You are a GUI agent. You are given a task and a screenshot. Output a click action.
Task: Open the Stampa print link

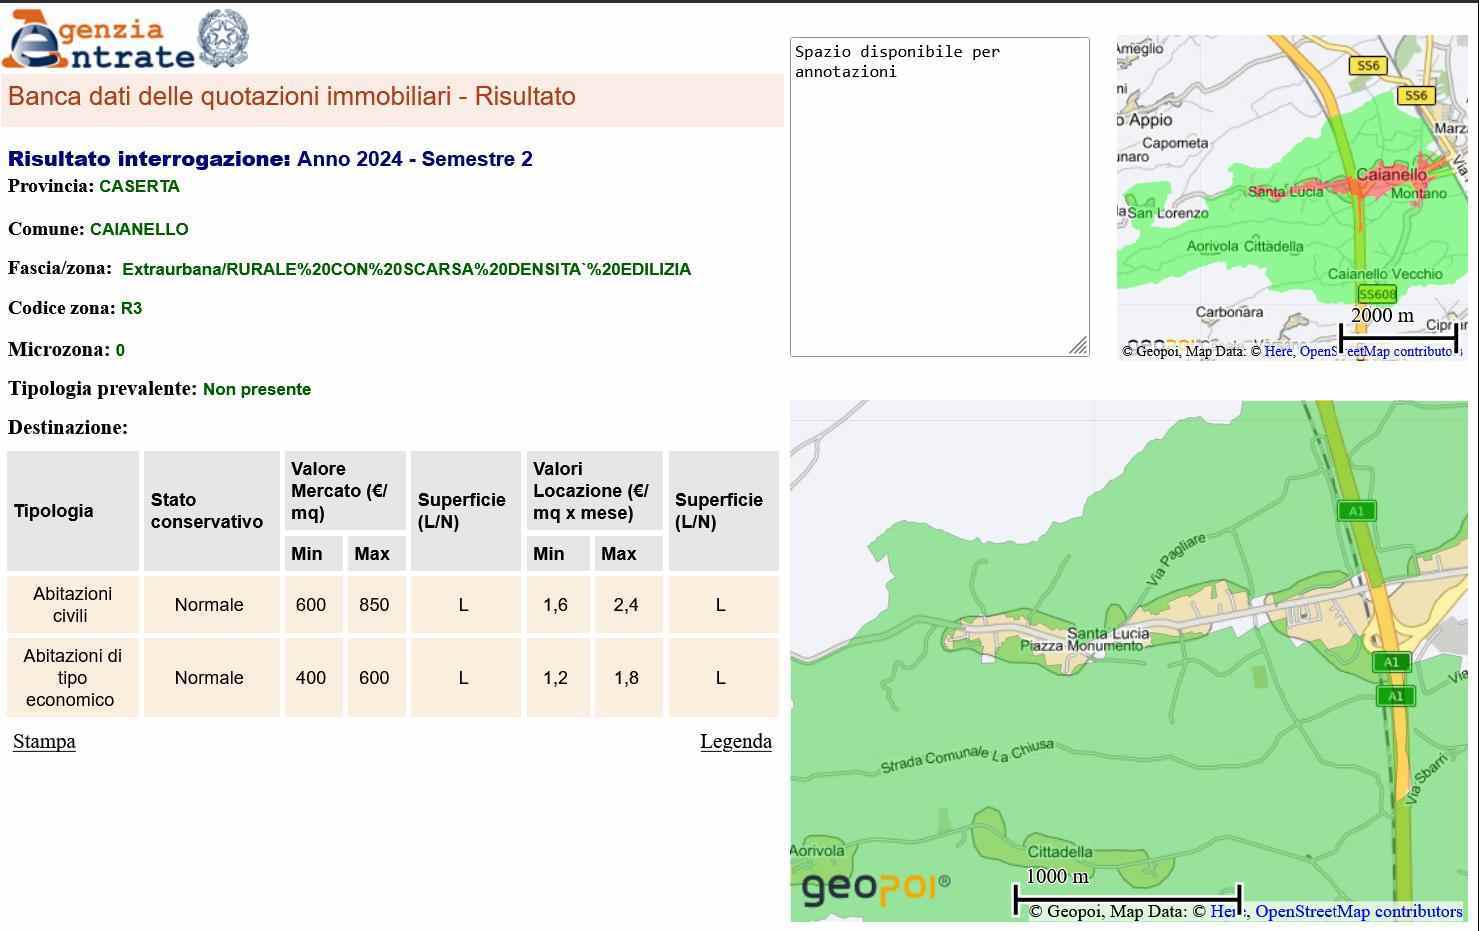[x=44, y=741]
